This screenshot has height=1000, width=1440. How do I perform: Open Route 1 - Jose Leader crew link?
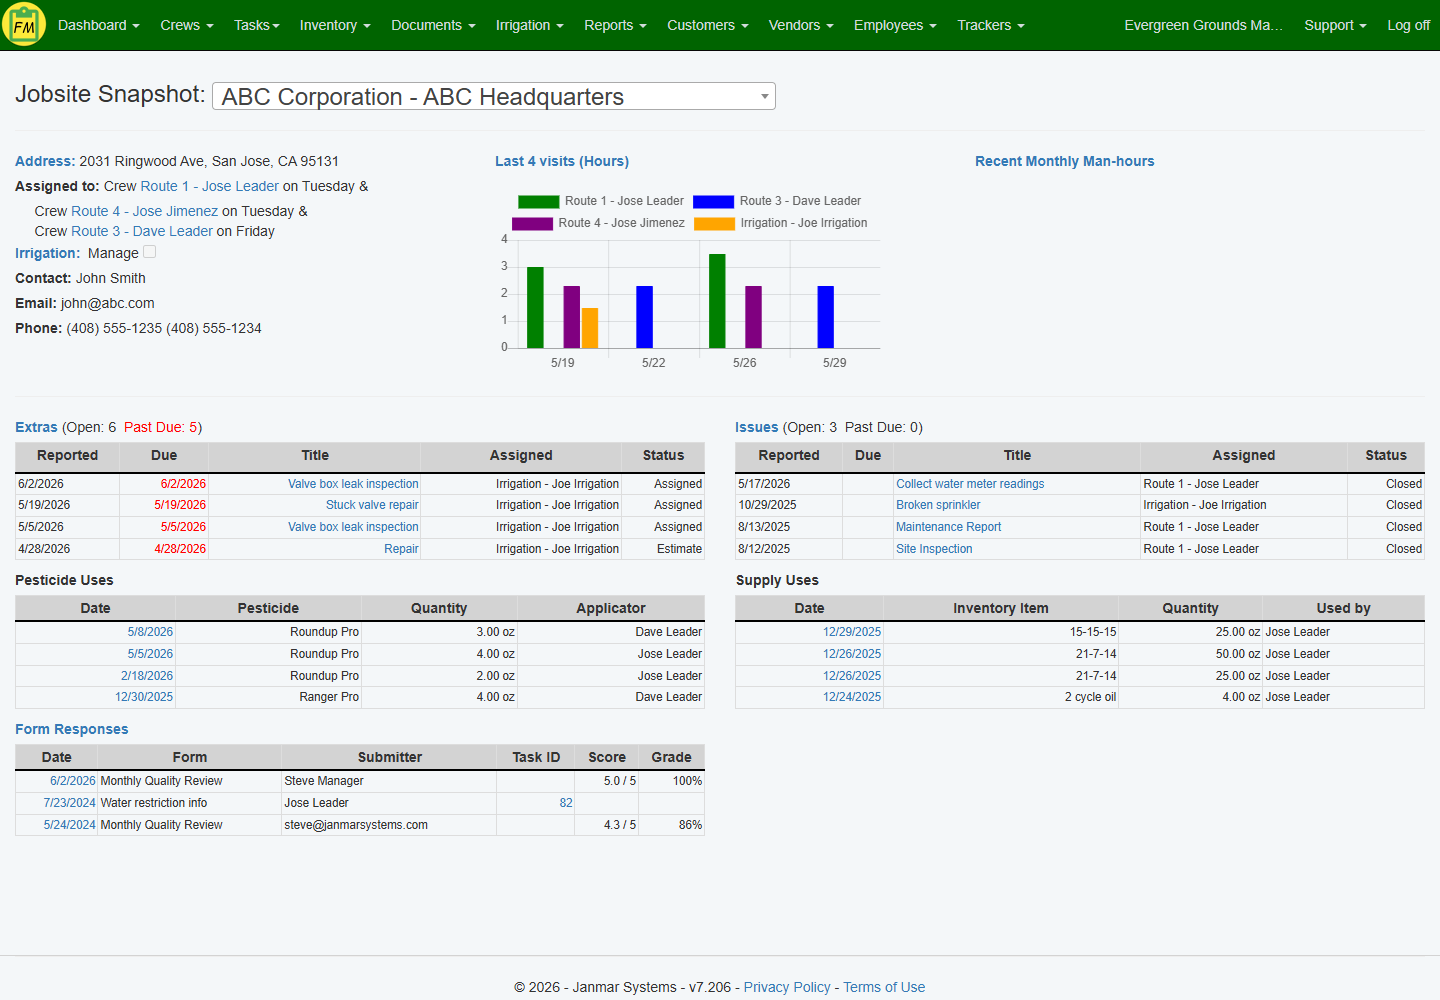pyautogui.click(x=210, y=186)
